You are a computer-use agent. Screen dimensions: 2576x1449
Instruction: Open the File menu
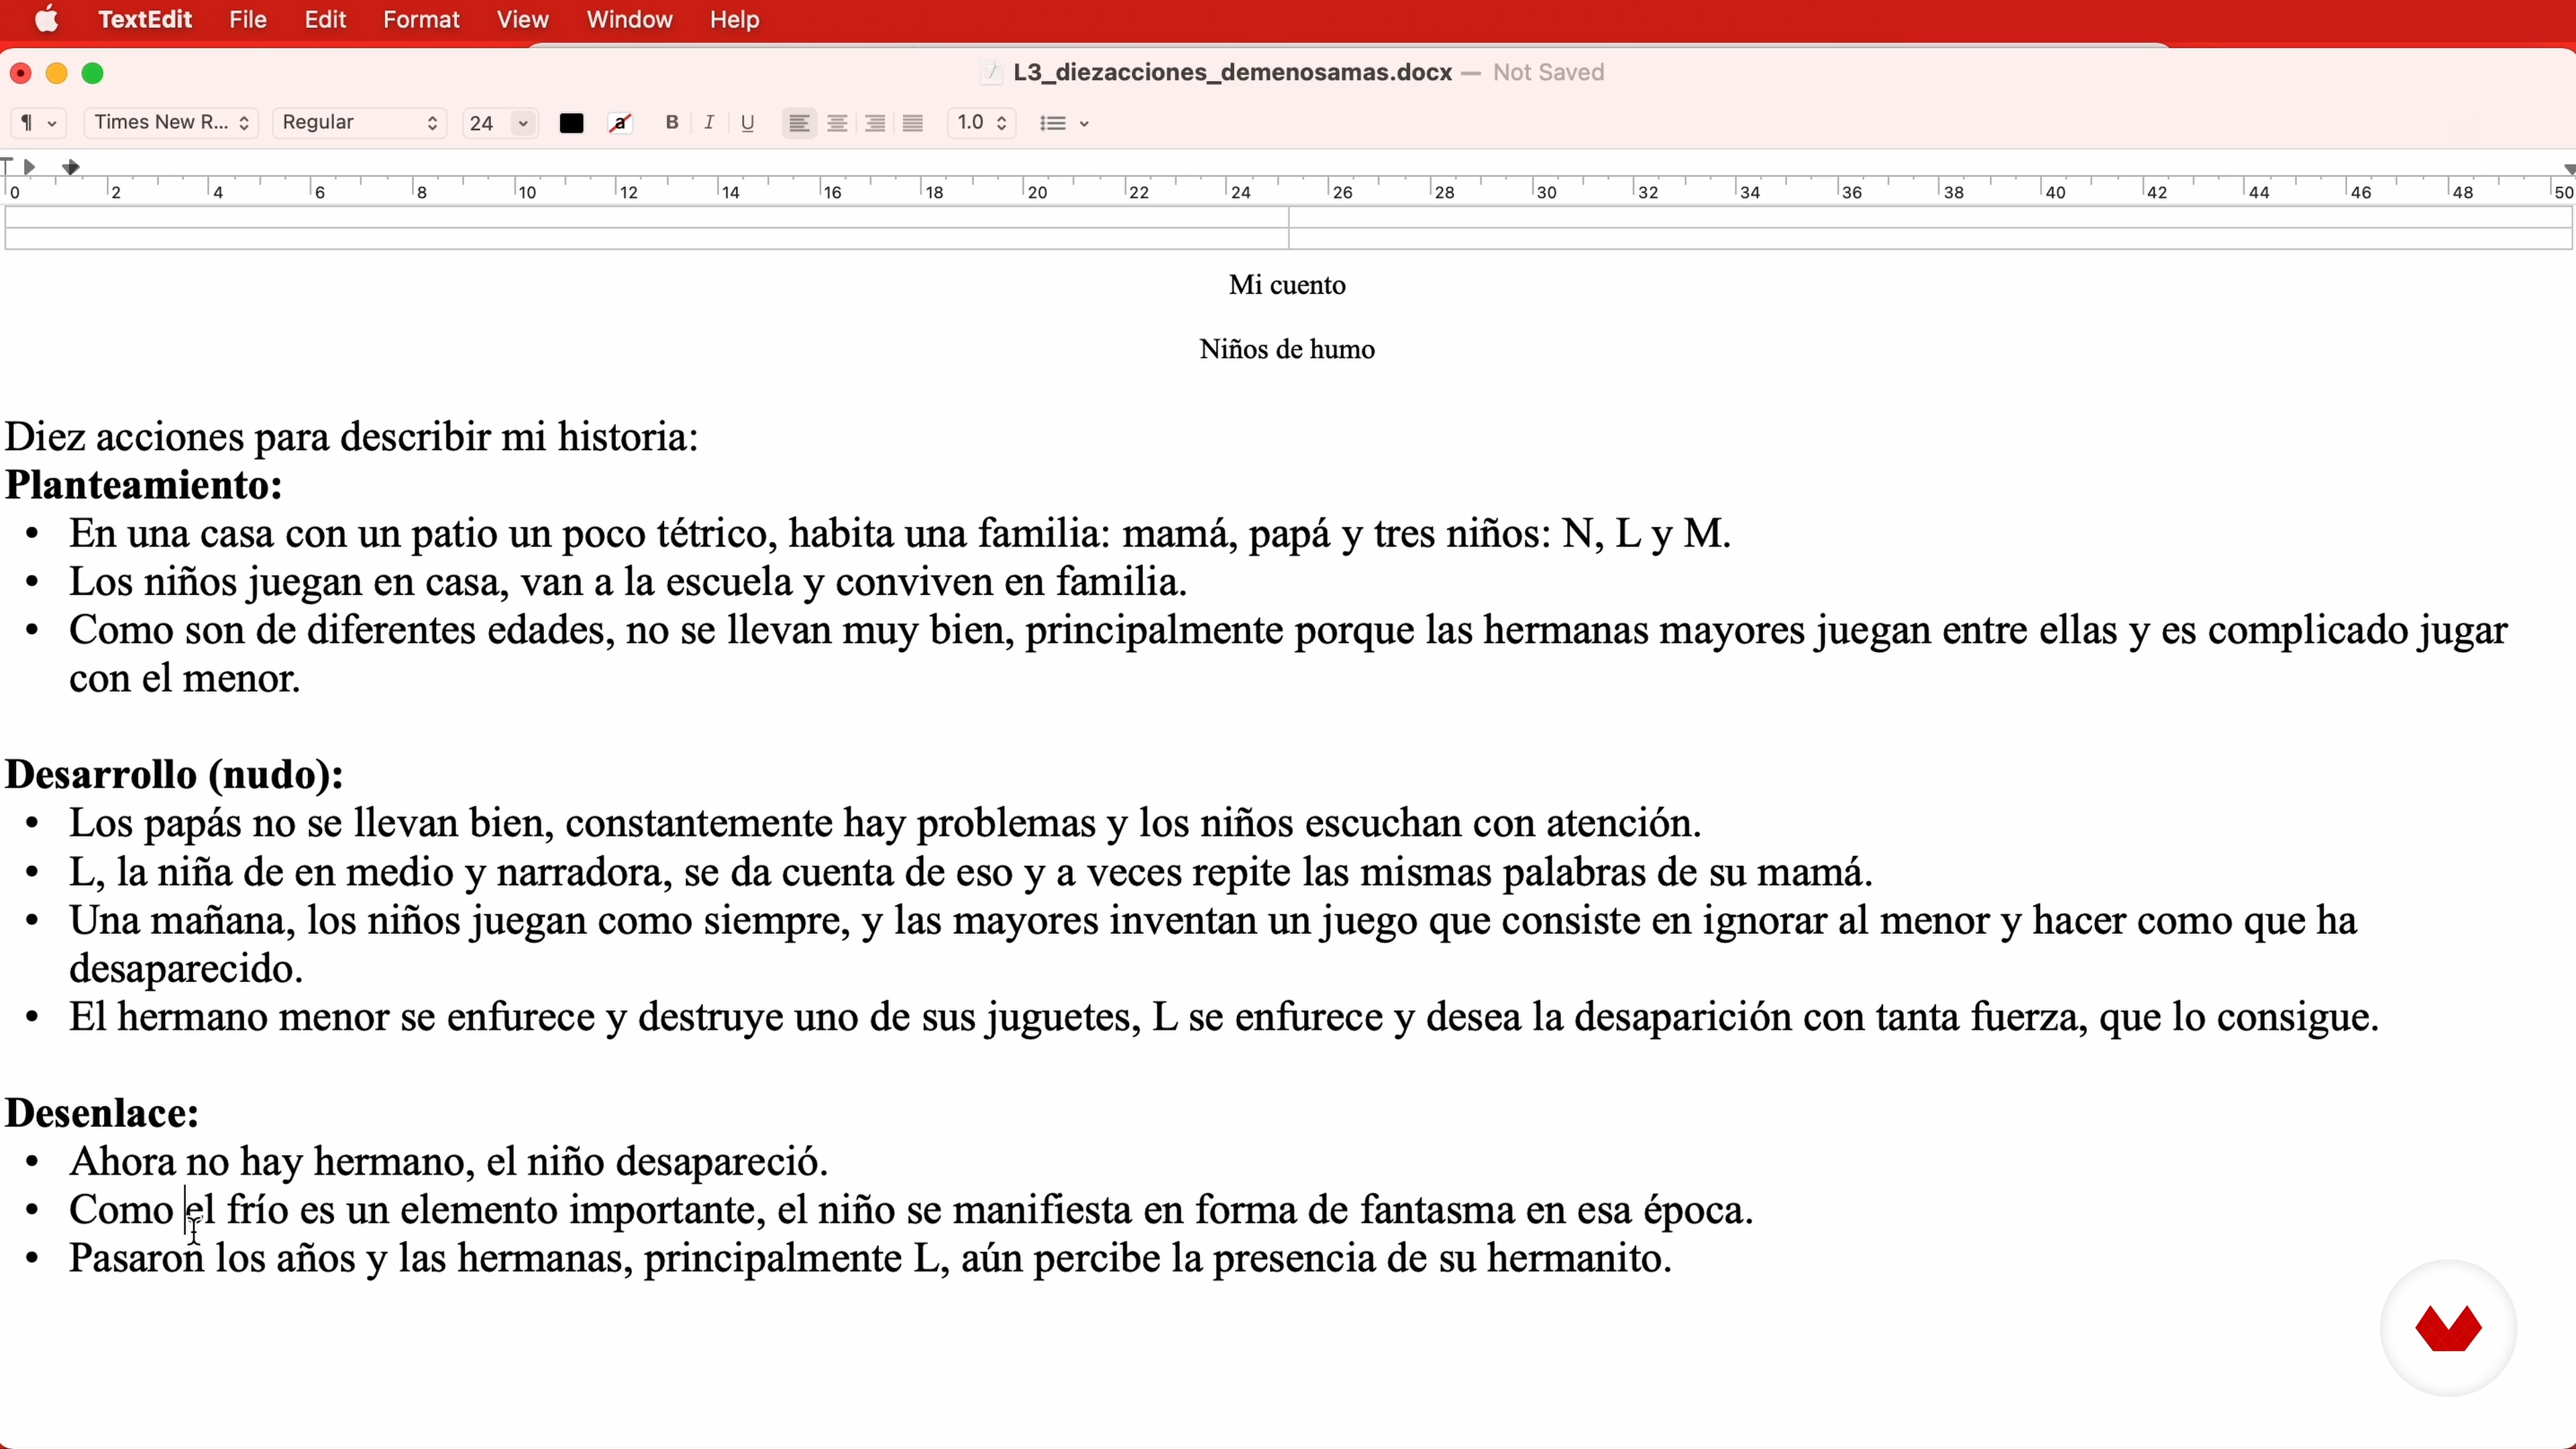pyautogui.click(x=247, y=19)
